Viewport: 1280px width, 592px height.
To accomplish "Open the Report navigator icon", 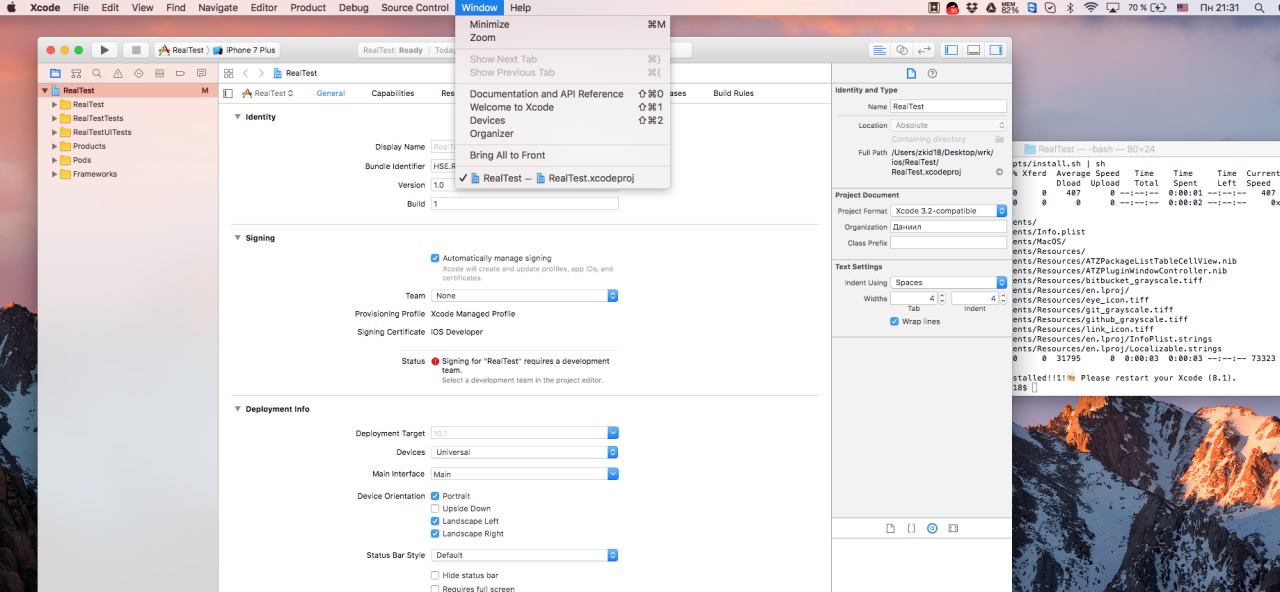I will (x=201, y=73).
